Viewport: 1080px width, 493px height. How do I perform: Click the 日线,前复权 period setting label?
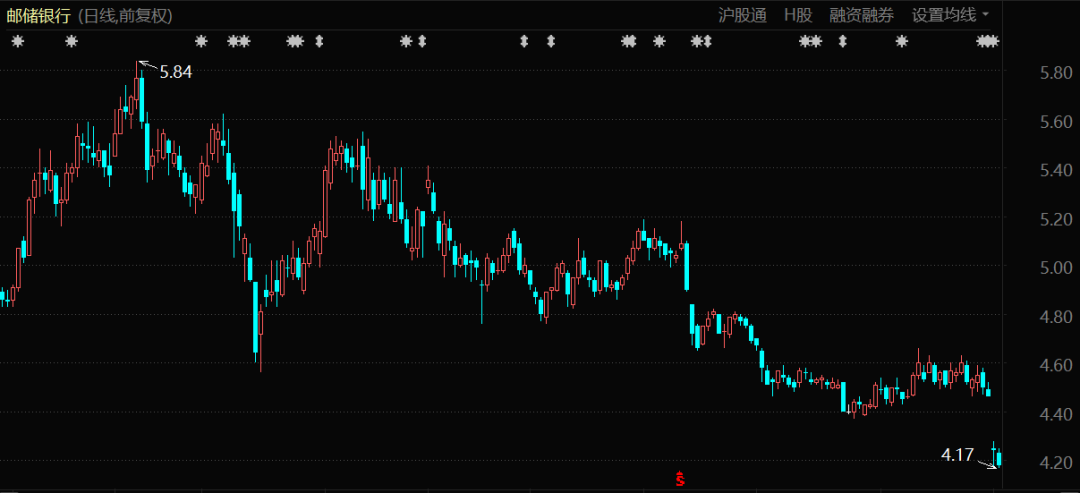click(x=130, y=14)
